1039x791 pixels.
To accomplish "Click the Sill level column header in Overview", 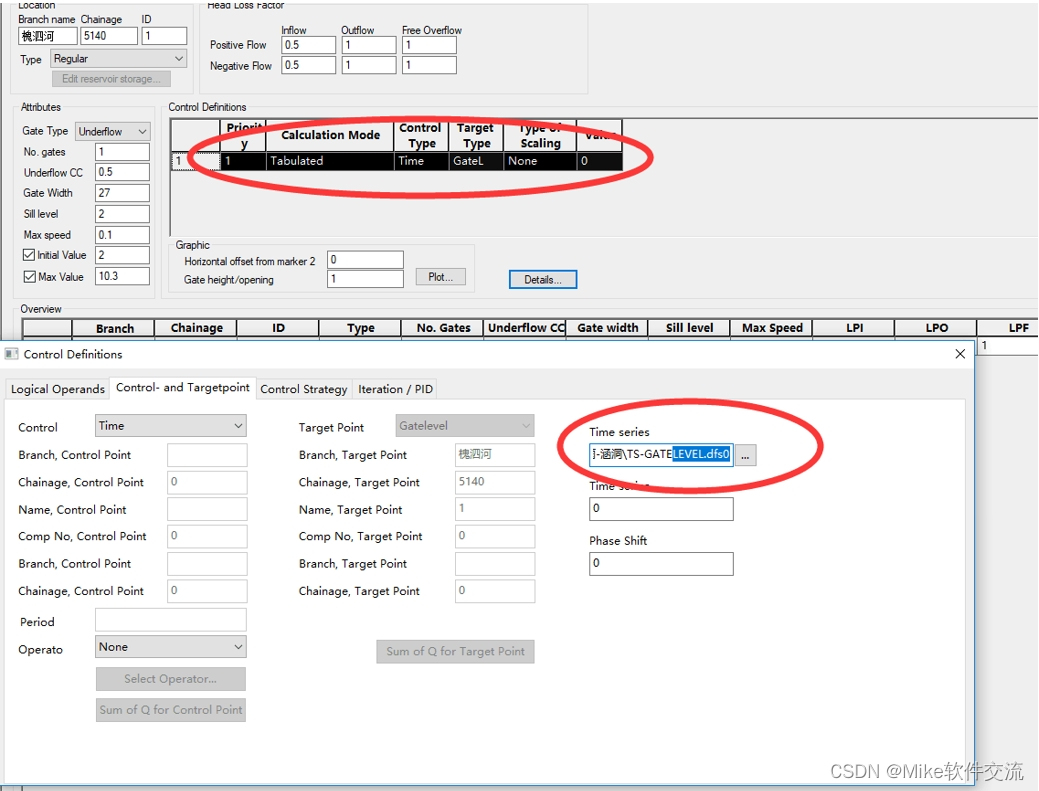I will click(x=689, y=329).
